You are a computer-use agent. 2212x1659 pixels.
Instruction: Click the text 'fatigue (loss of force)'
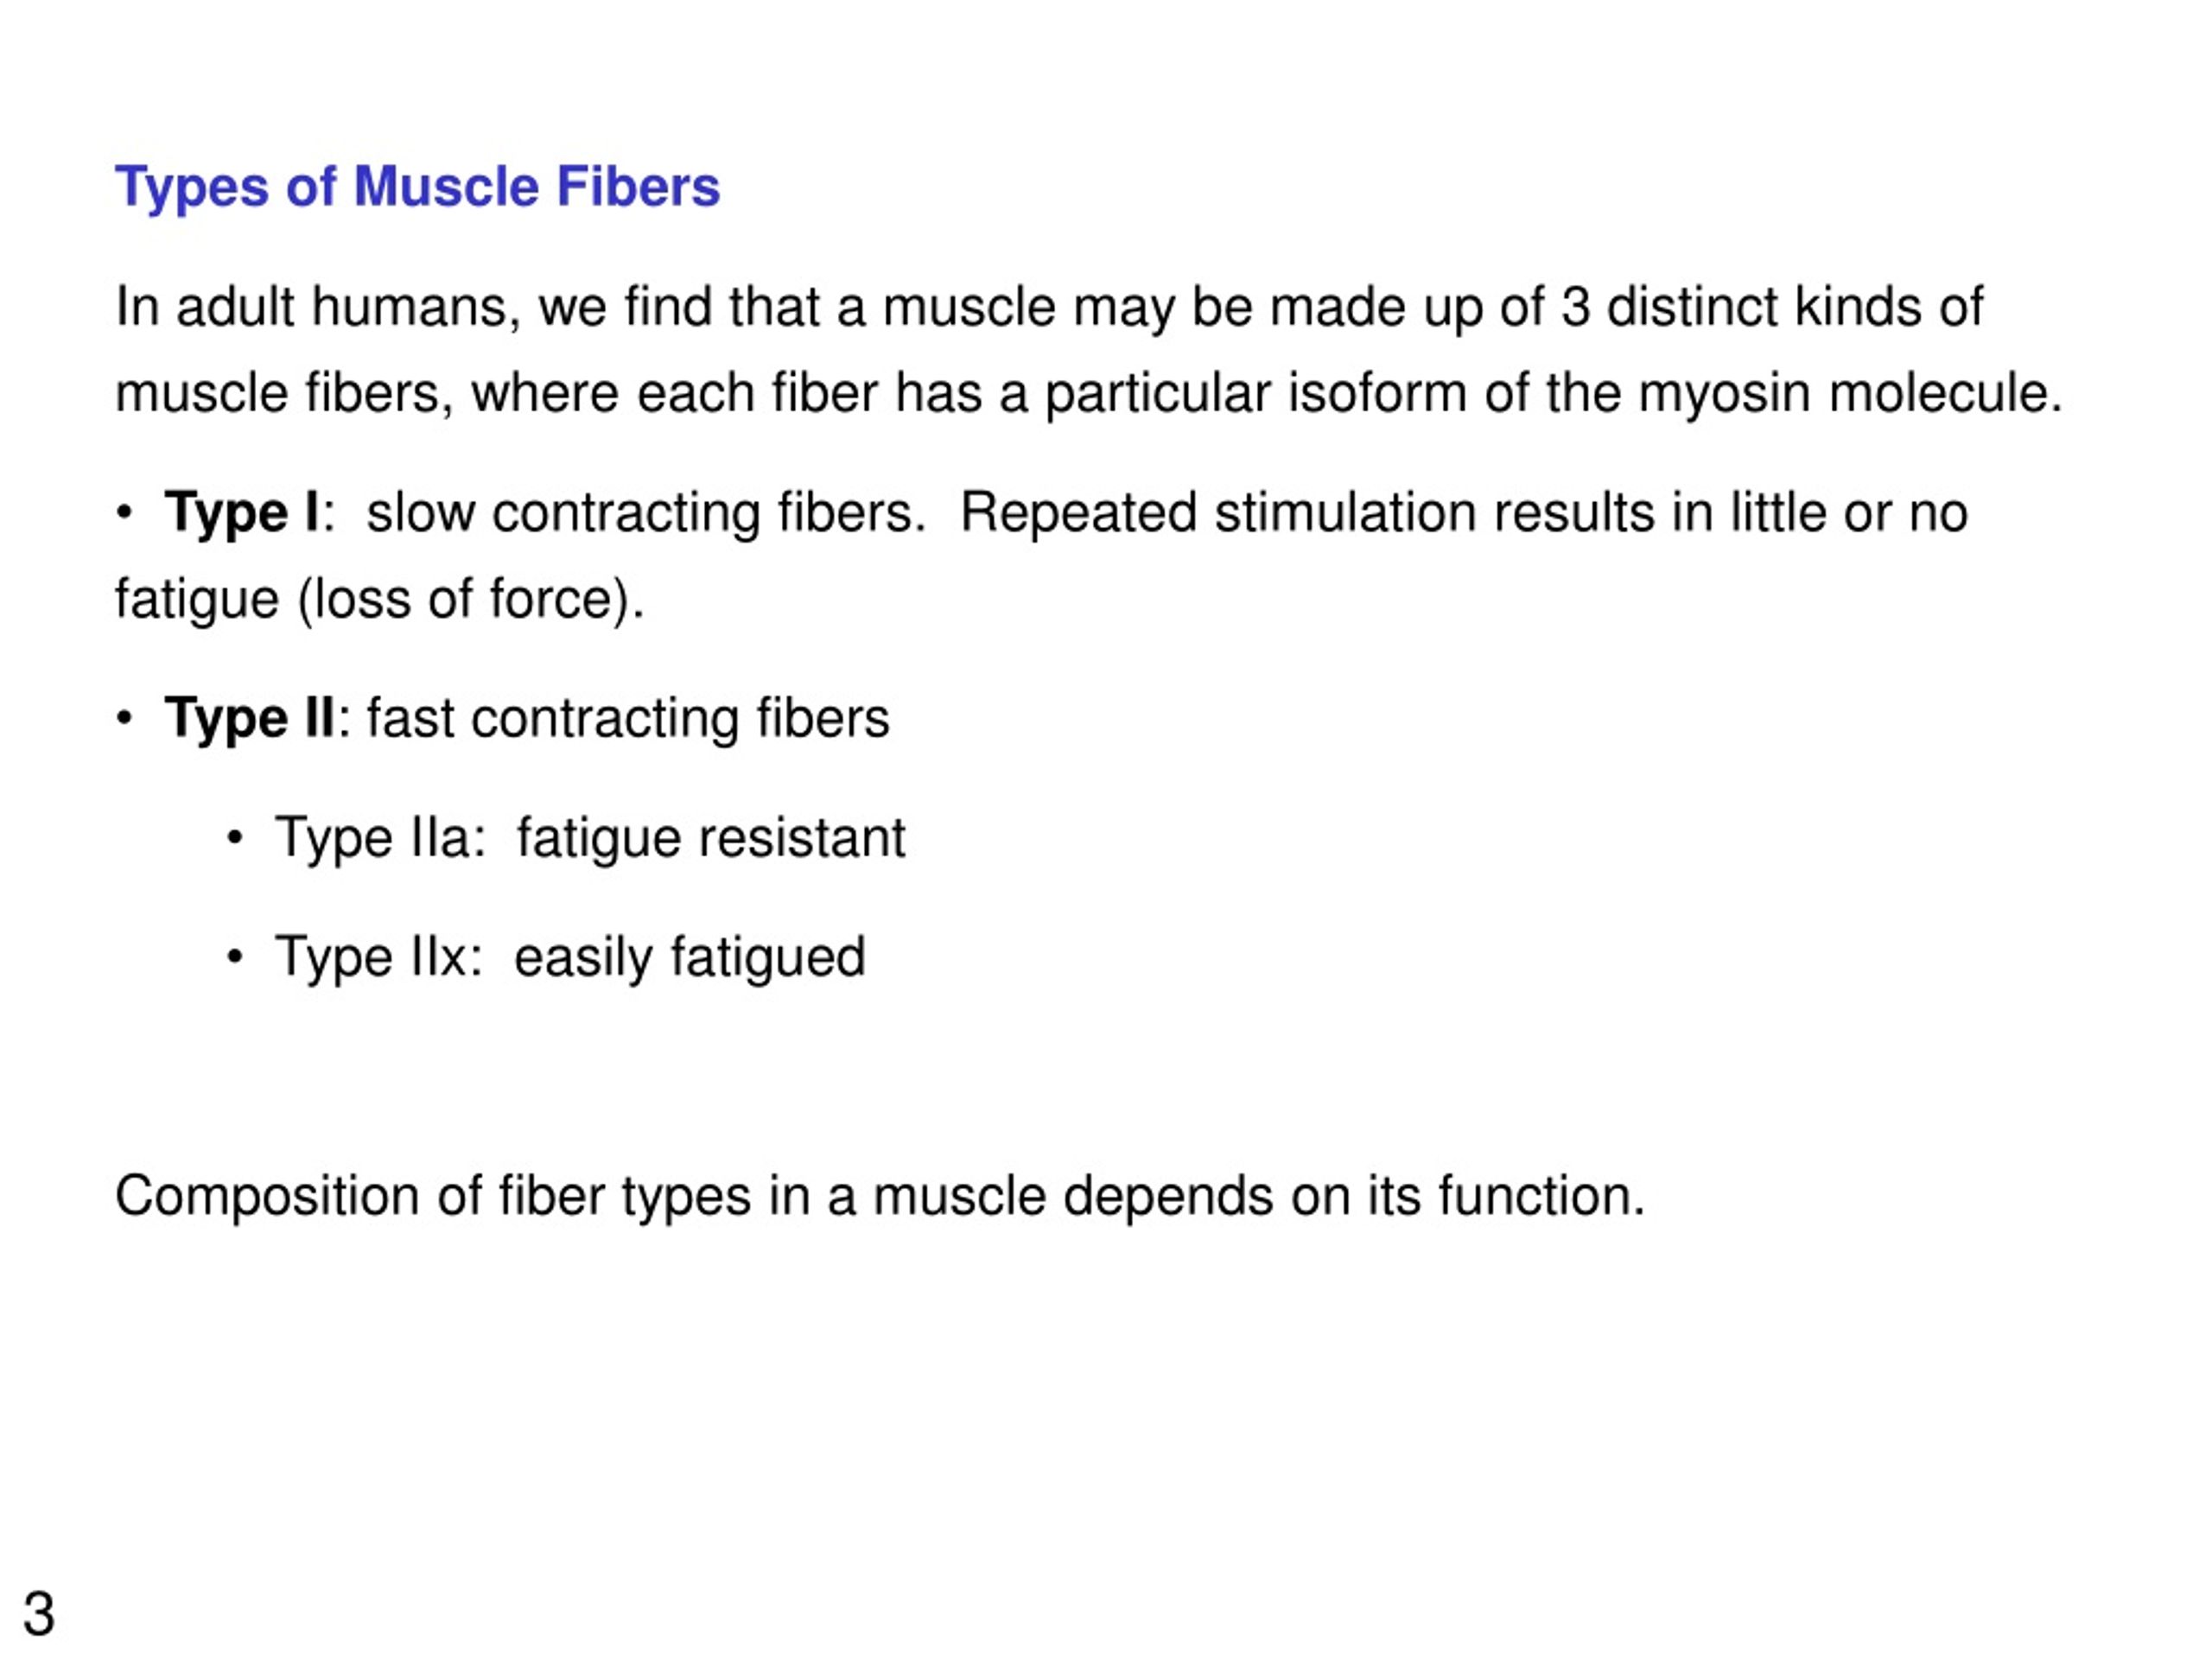tap(375, 600)
